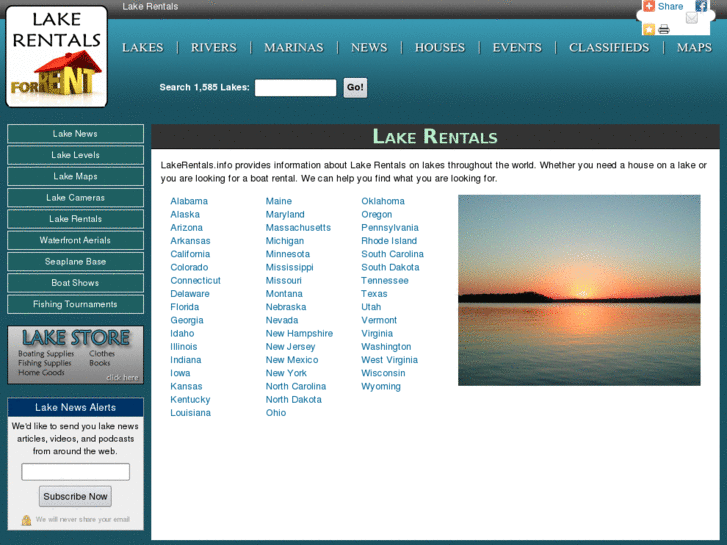Image resolution: width=727 pixels, height=545 pixels.
Task: Open Lake Levels in the sidebar
Action: point(76,155)
